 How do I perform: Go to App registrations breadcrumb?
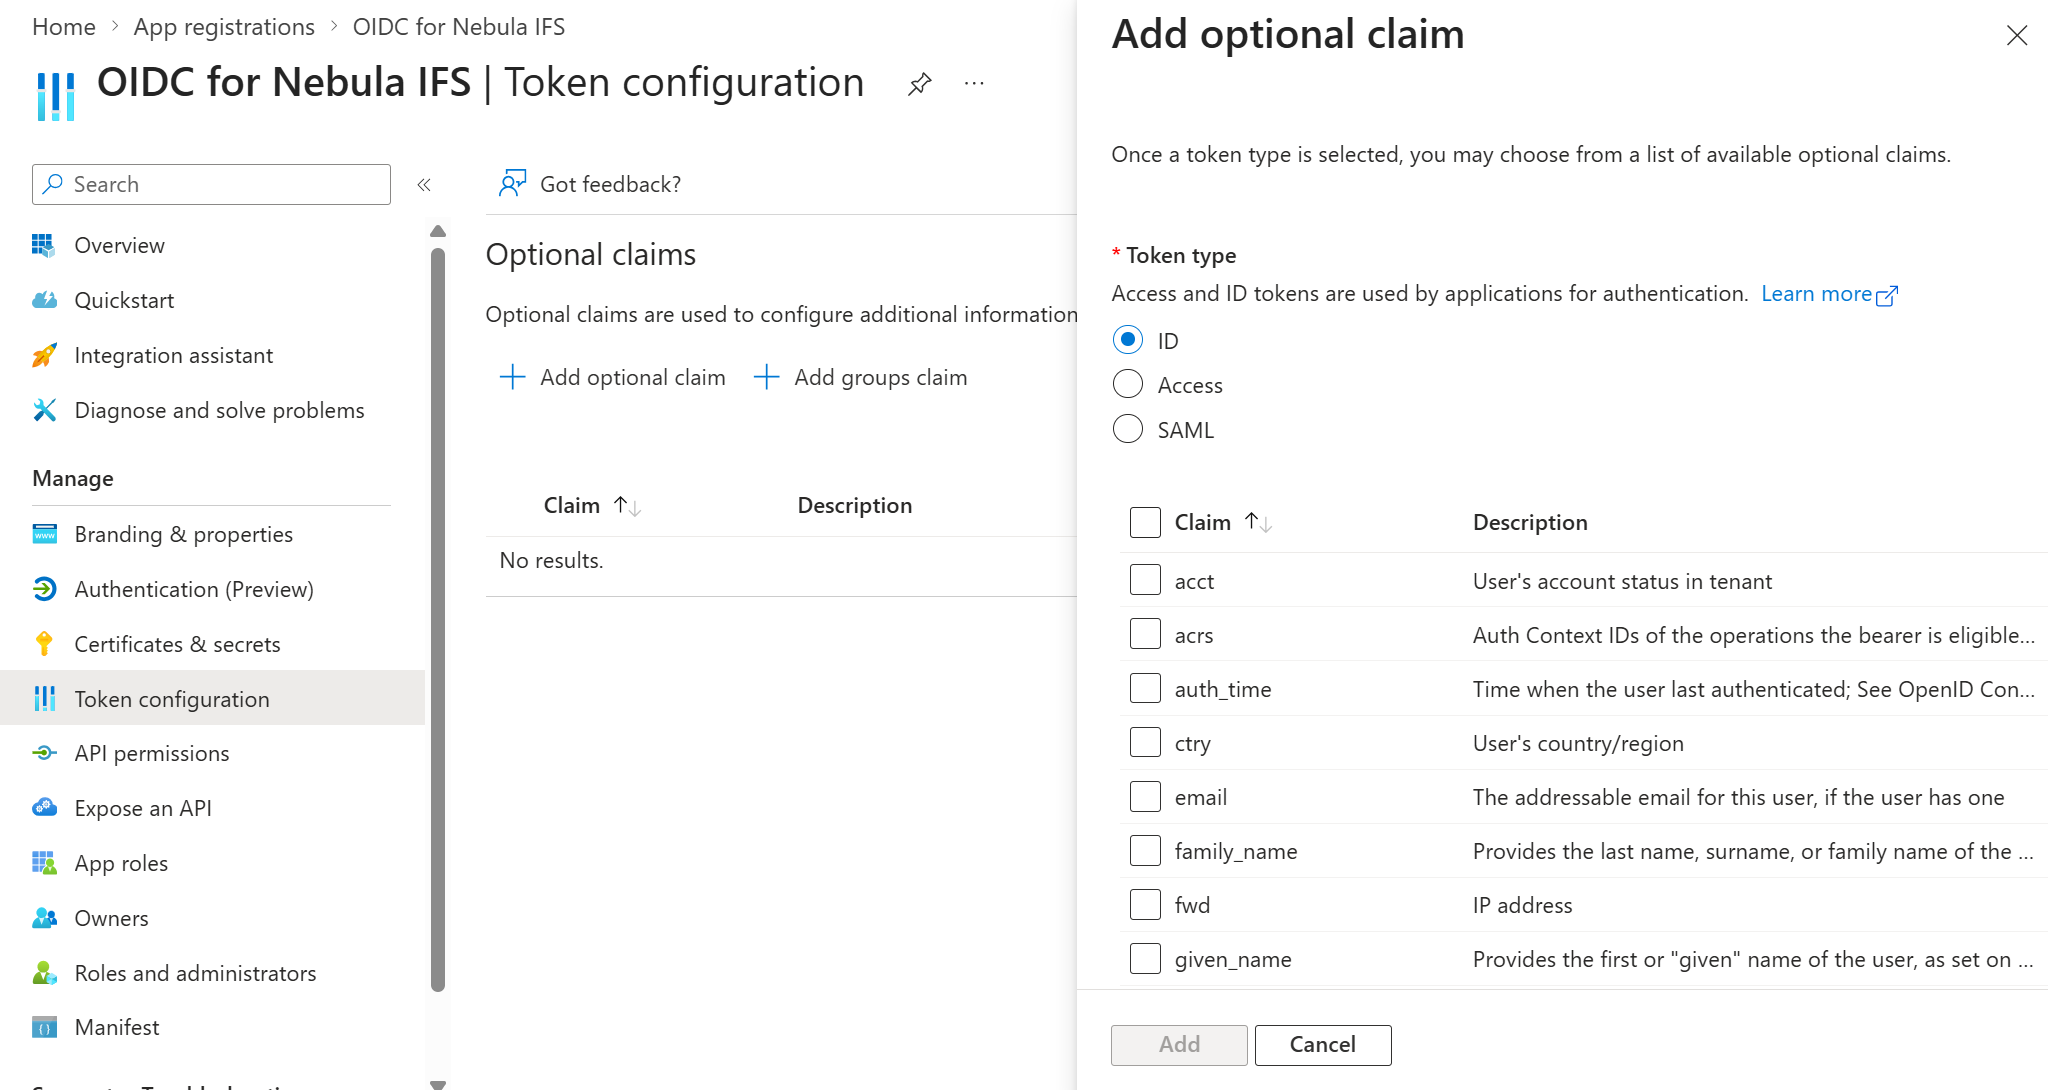tap(224, 27)
